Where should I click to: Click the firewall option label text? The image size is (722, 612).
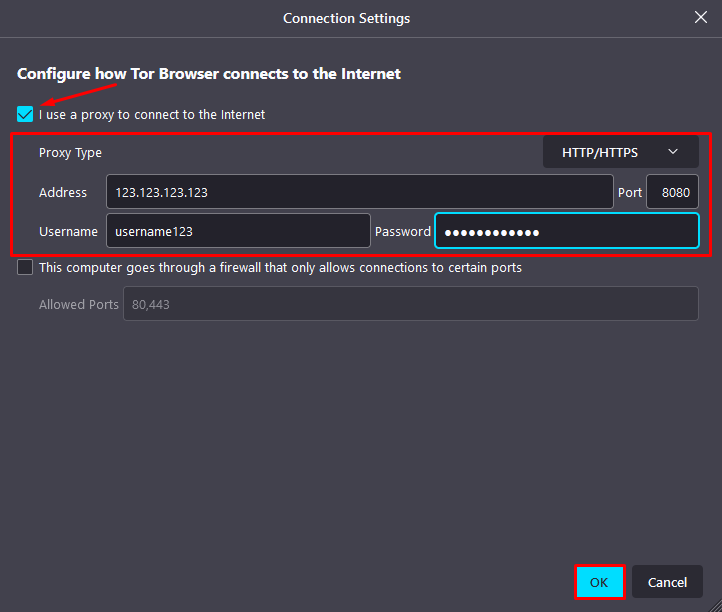tap(280, 268)
